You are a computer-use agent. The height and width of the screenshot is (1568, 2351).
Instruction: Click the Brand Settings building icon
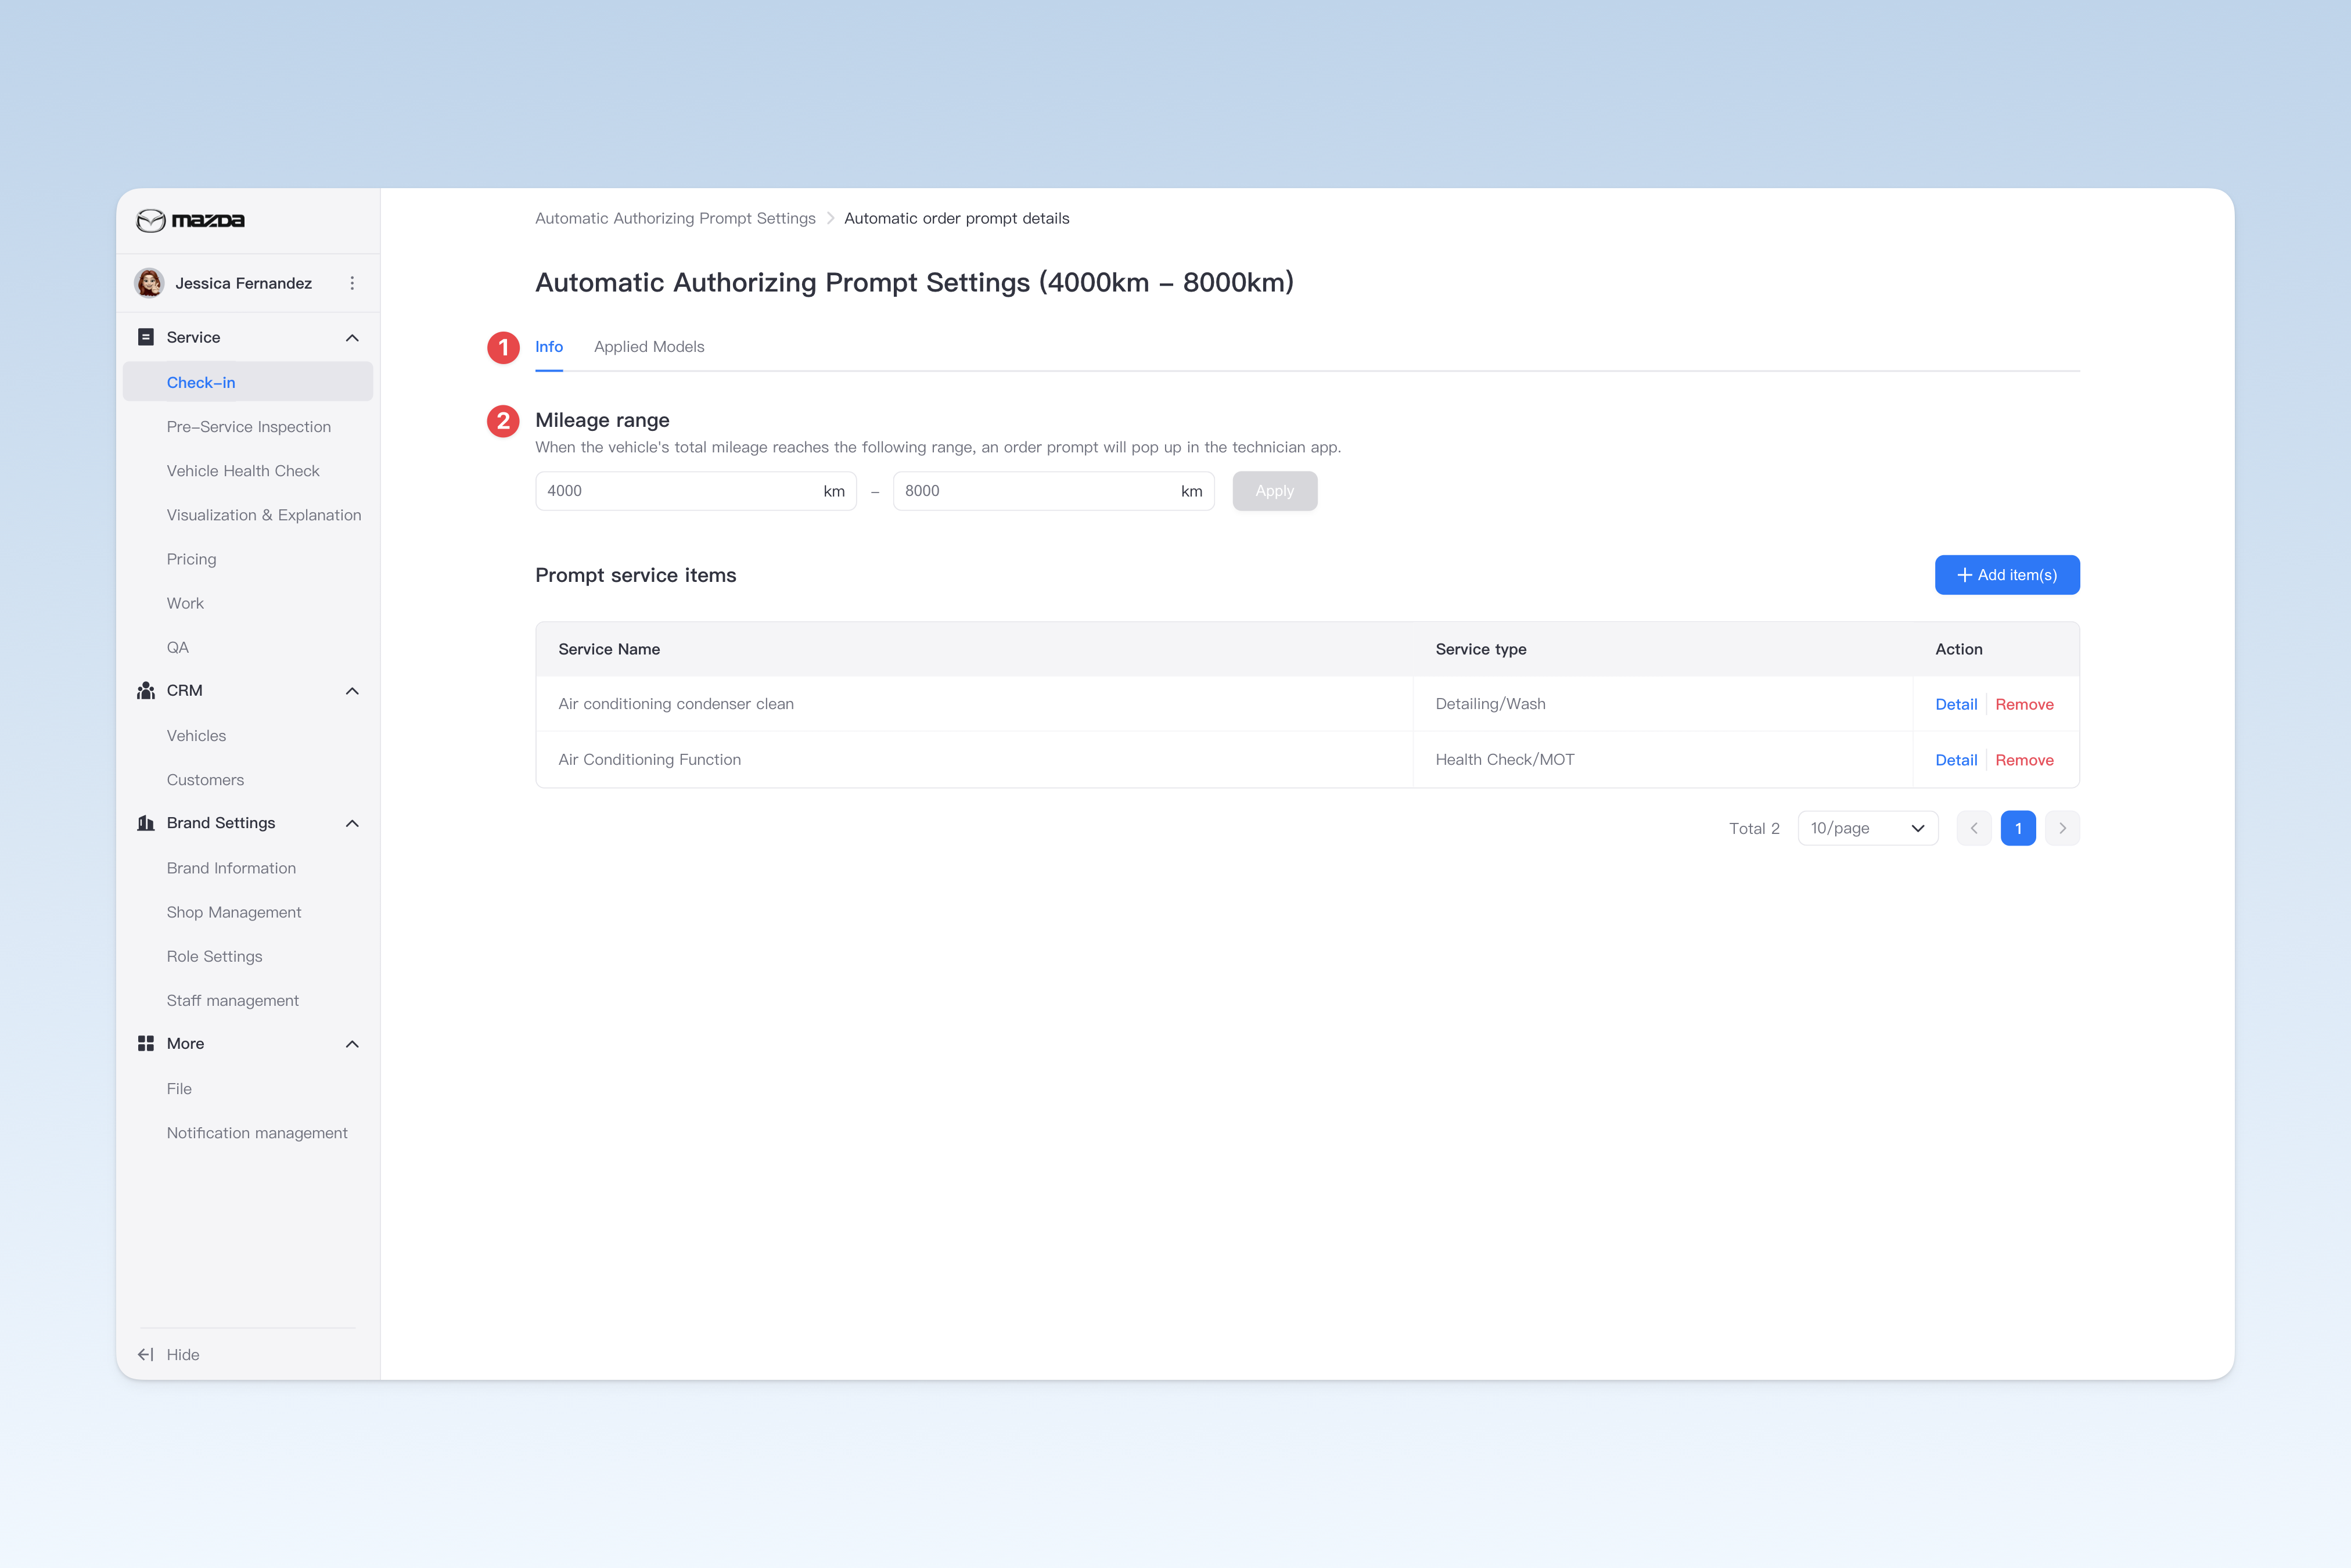(x=146, y=823)
